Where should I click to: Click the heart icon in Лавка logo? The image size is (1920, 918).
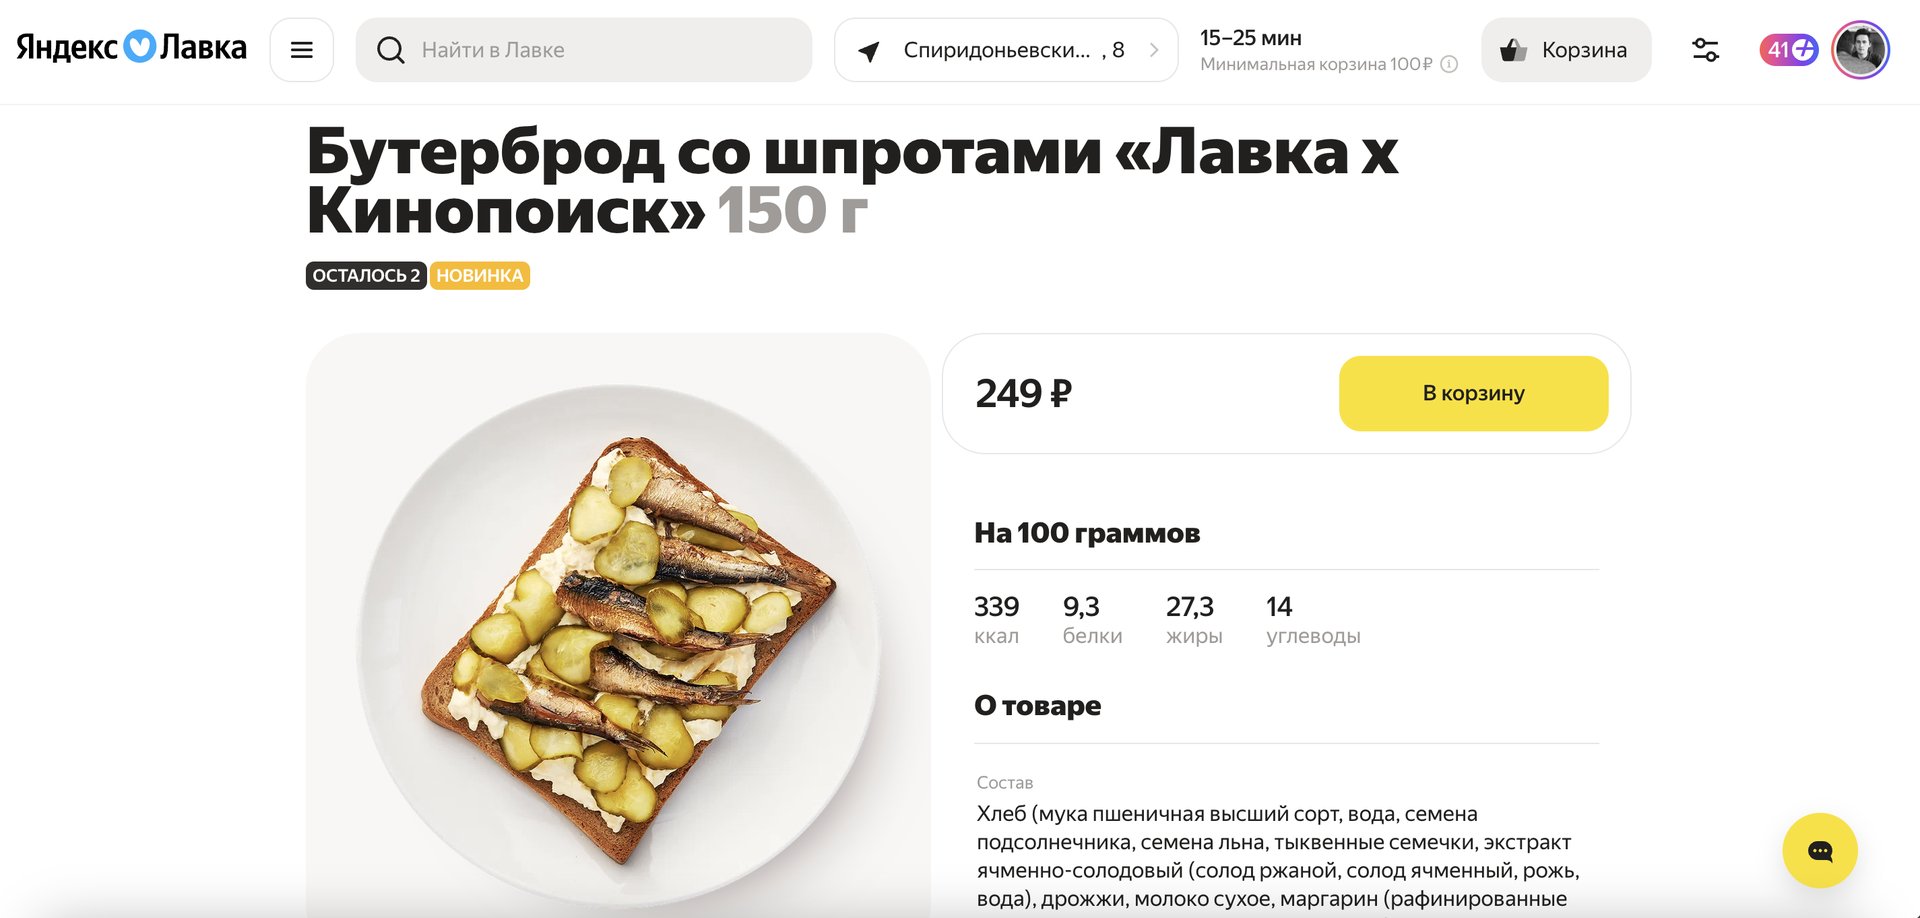140,47
